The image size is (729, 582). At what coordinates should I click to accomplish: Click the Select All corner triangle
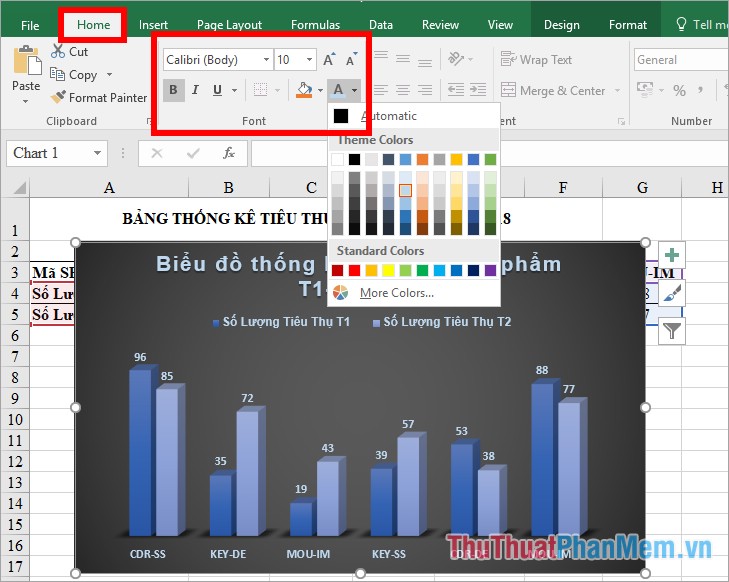click(19, 187)
